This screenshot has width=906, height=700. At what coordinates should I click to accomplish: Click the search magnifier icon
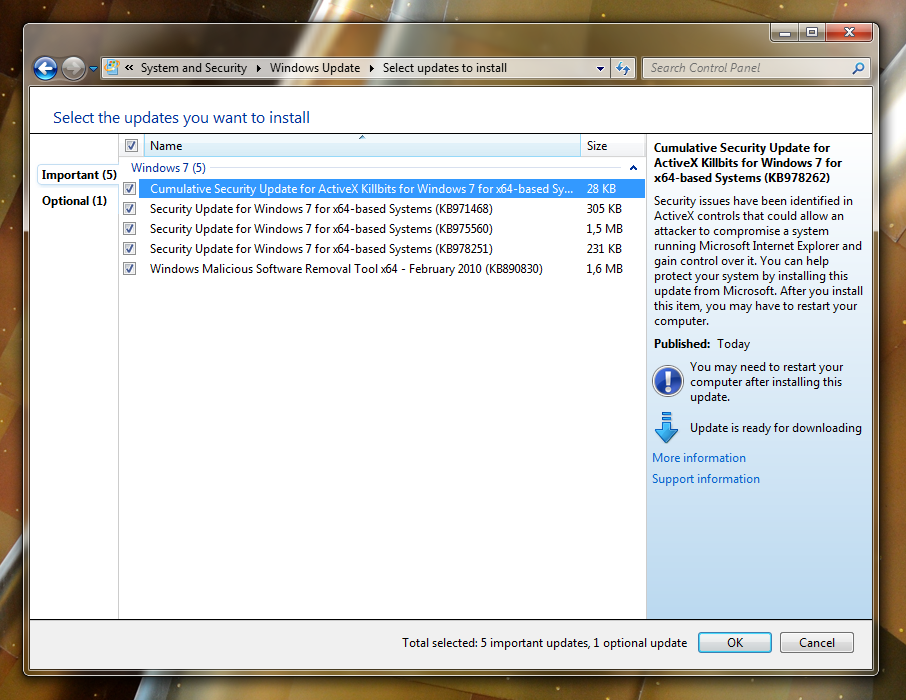(x=858, y=68)
